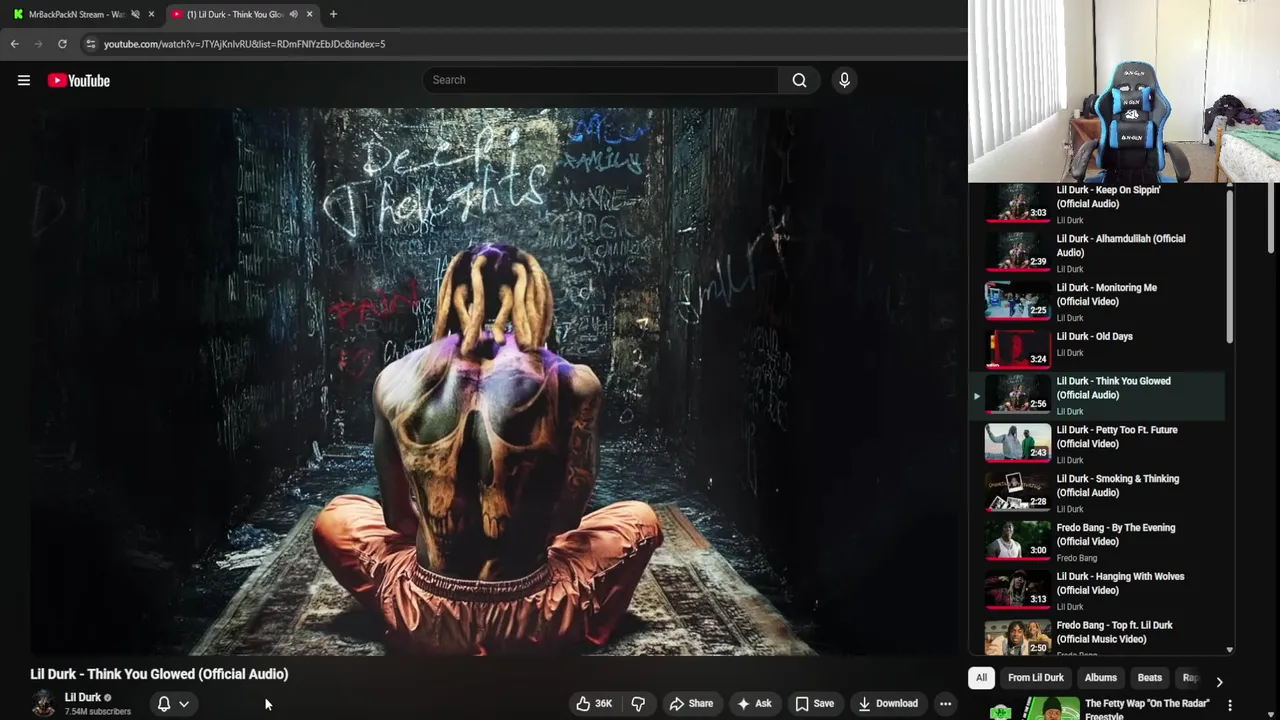The width and height of the screenshot is (1280, 720).
Task: Click the magnifier search button
Action: click(799, 80)
